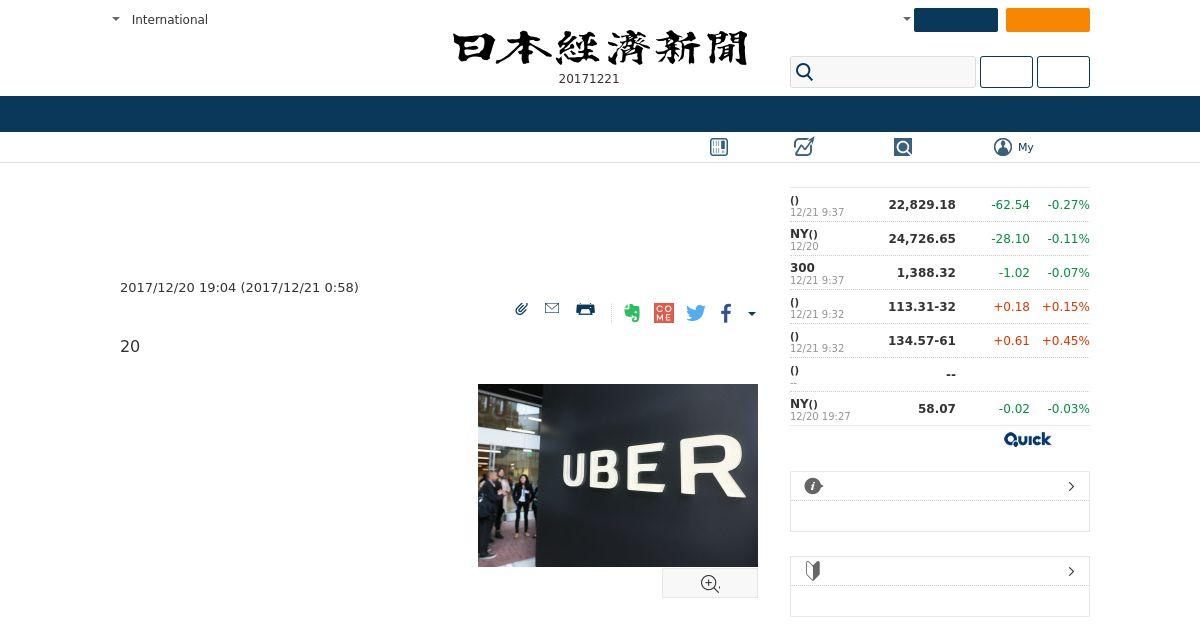Expand the info panel chevron

click(1071, 486)
